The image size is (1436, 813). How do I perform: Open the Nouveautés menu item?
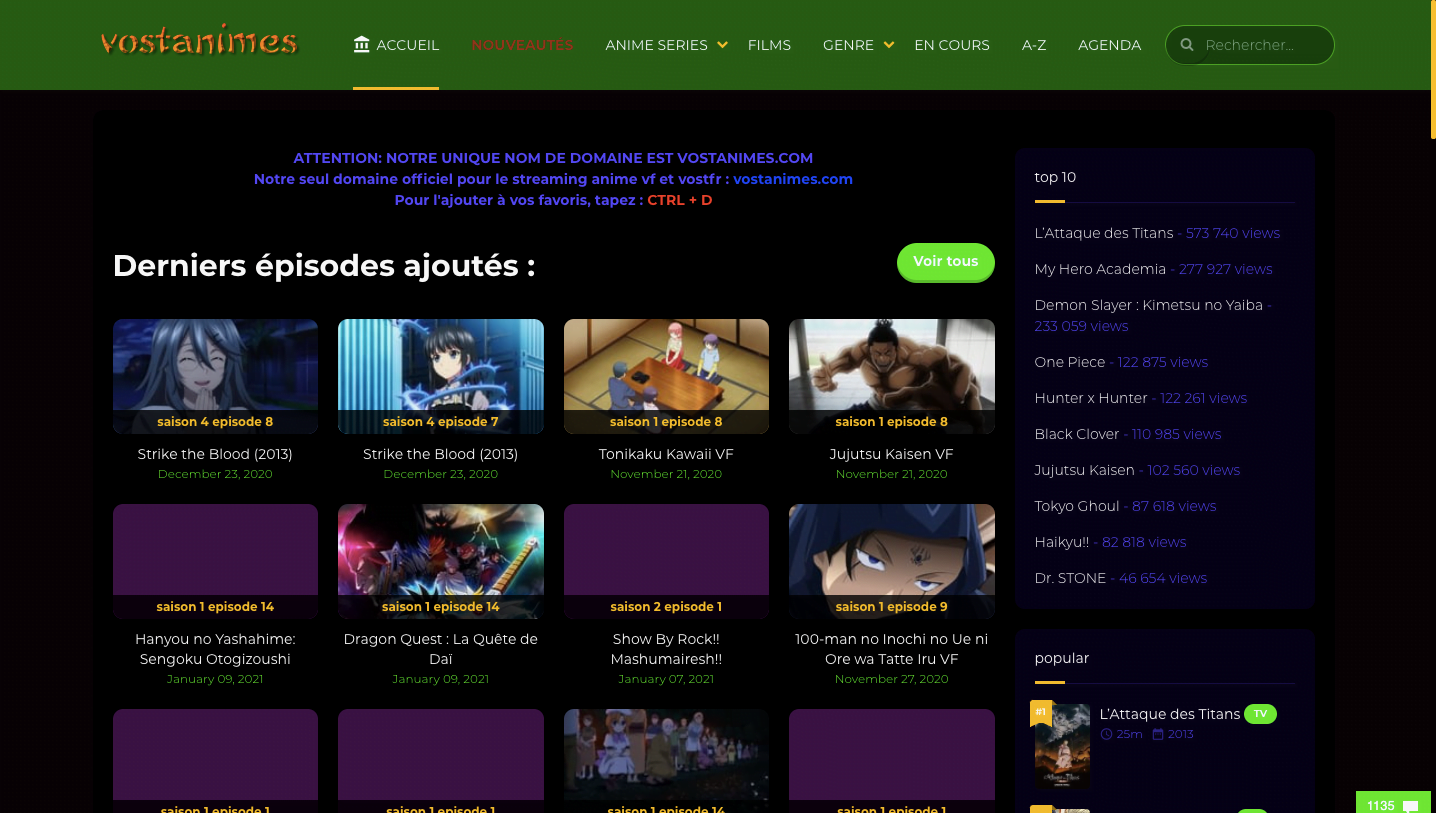coord(522,45)
